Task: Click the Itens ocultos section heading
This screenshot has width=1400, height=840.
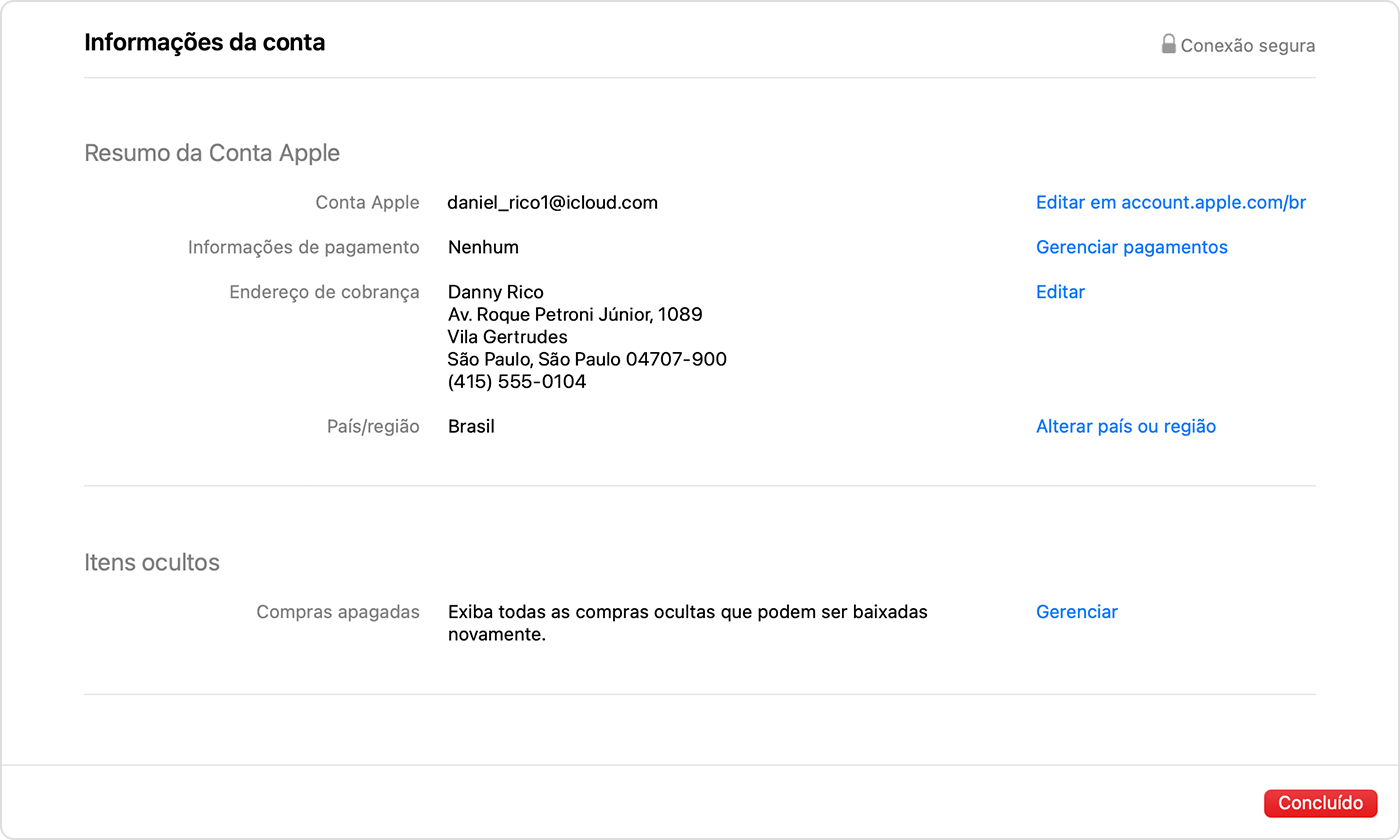Action: (152, 562)
